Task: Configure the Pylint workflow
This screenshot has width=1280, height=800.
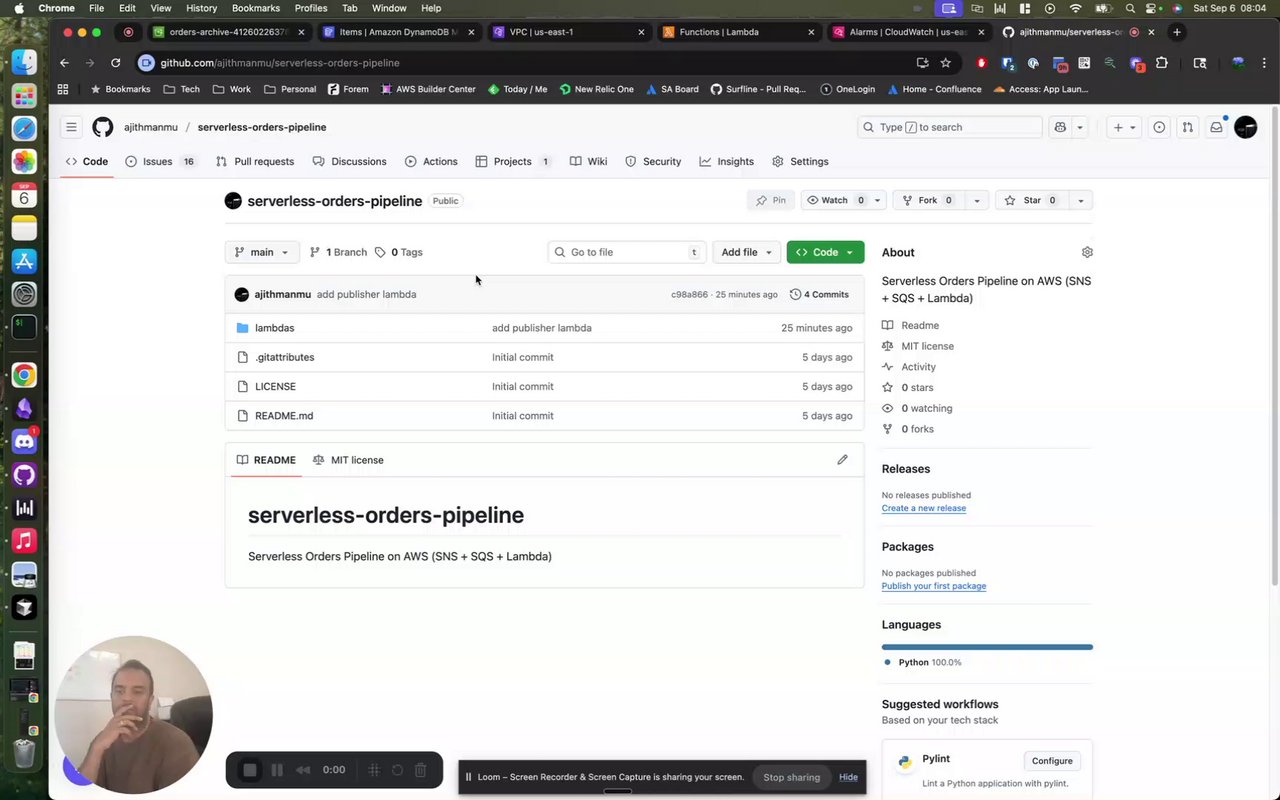Action: (1051, 761)
